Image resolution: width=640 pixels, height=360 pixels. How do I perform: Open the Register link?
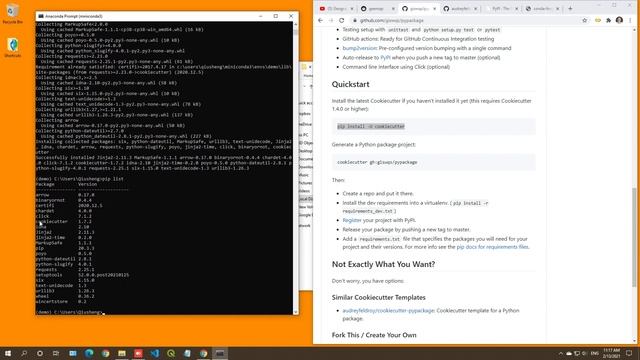click(x=352, y=220)
